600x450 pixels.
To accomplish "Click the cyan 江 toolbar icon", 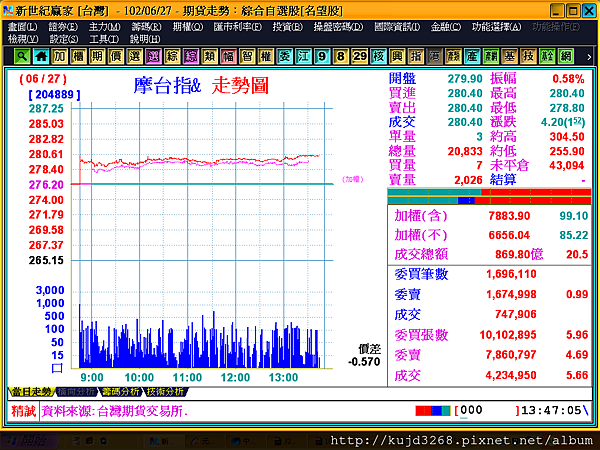I will tap(303, 56).
